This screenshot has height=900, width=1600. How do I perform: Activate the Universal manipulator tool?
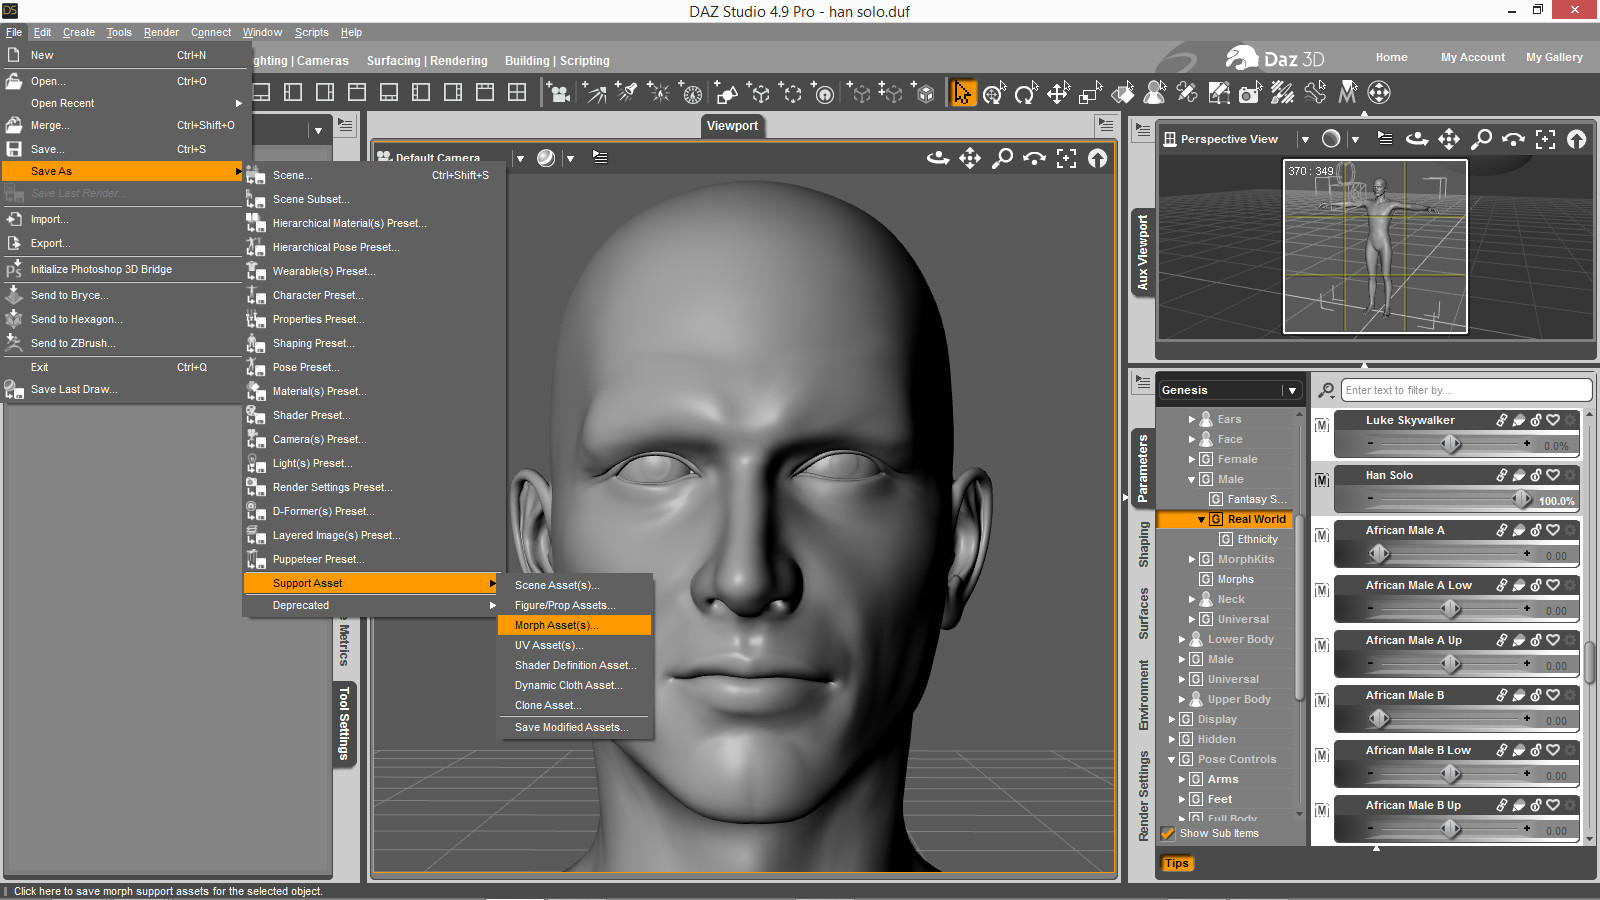[994, 93]
